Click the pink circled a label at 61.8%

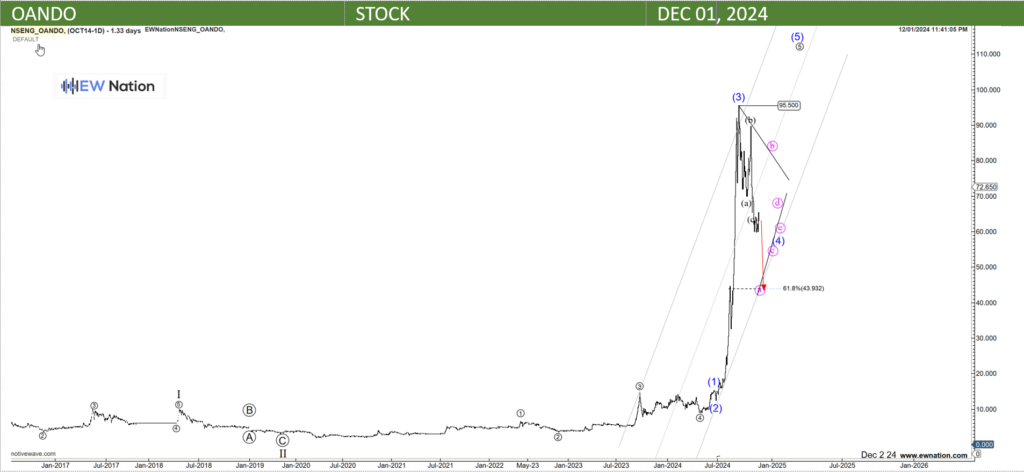pyautogui.click(x=760, y=290)
